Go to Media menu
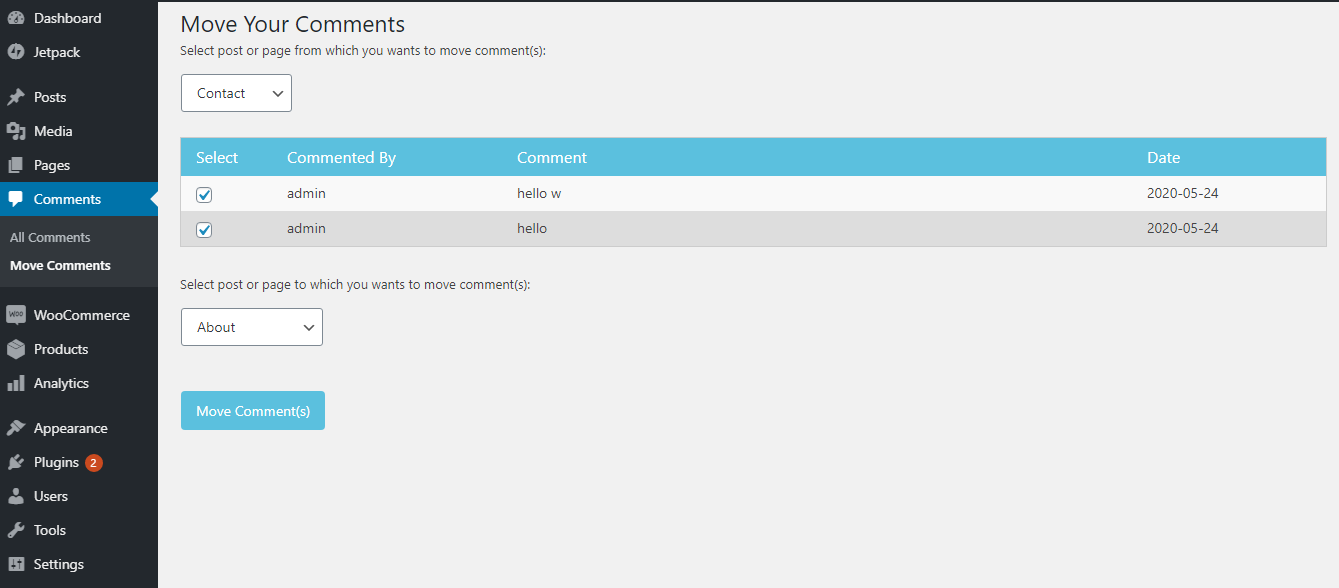The height and width of the screenshot is (588, 1339). coord(79,131)
